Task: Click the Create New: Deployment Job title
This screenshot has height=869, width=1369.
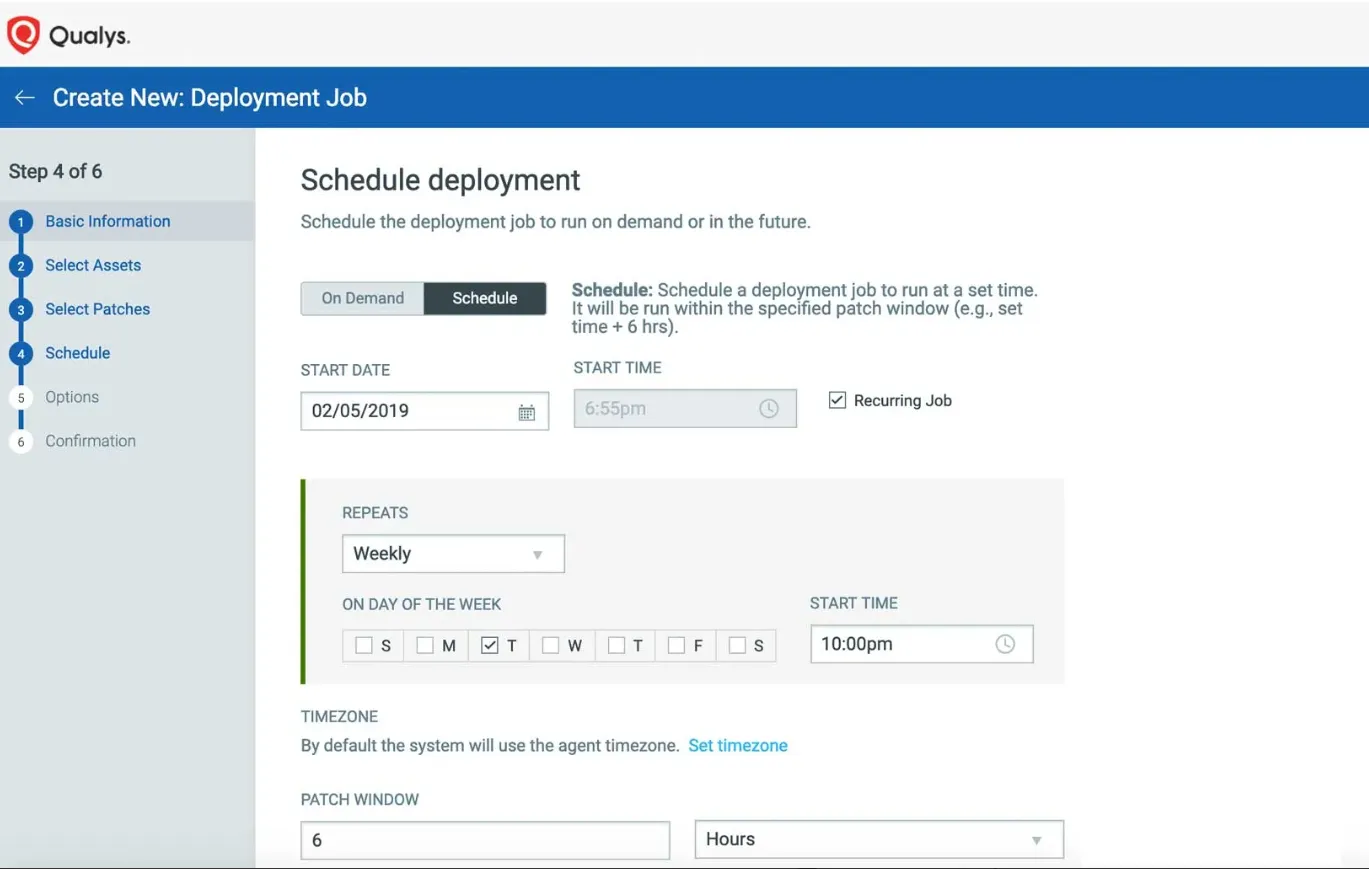Action: 210,98
